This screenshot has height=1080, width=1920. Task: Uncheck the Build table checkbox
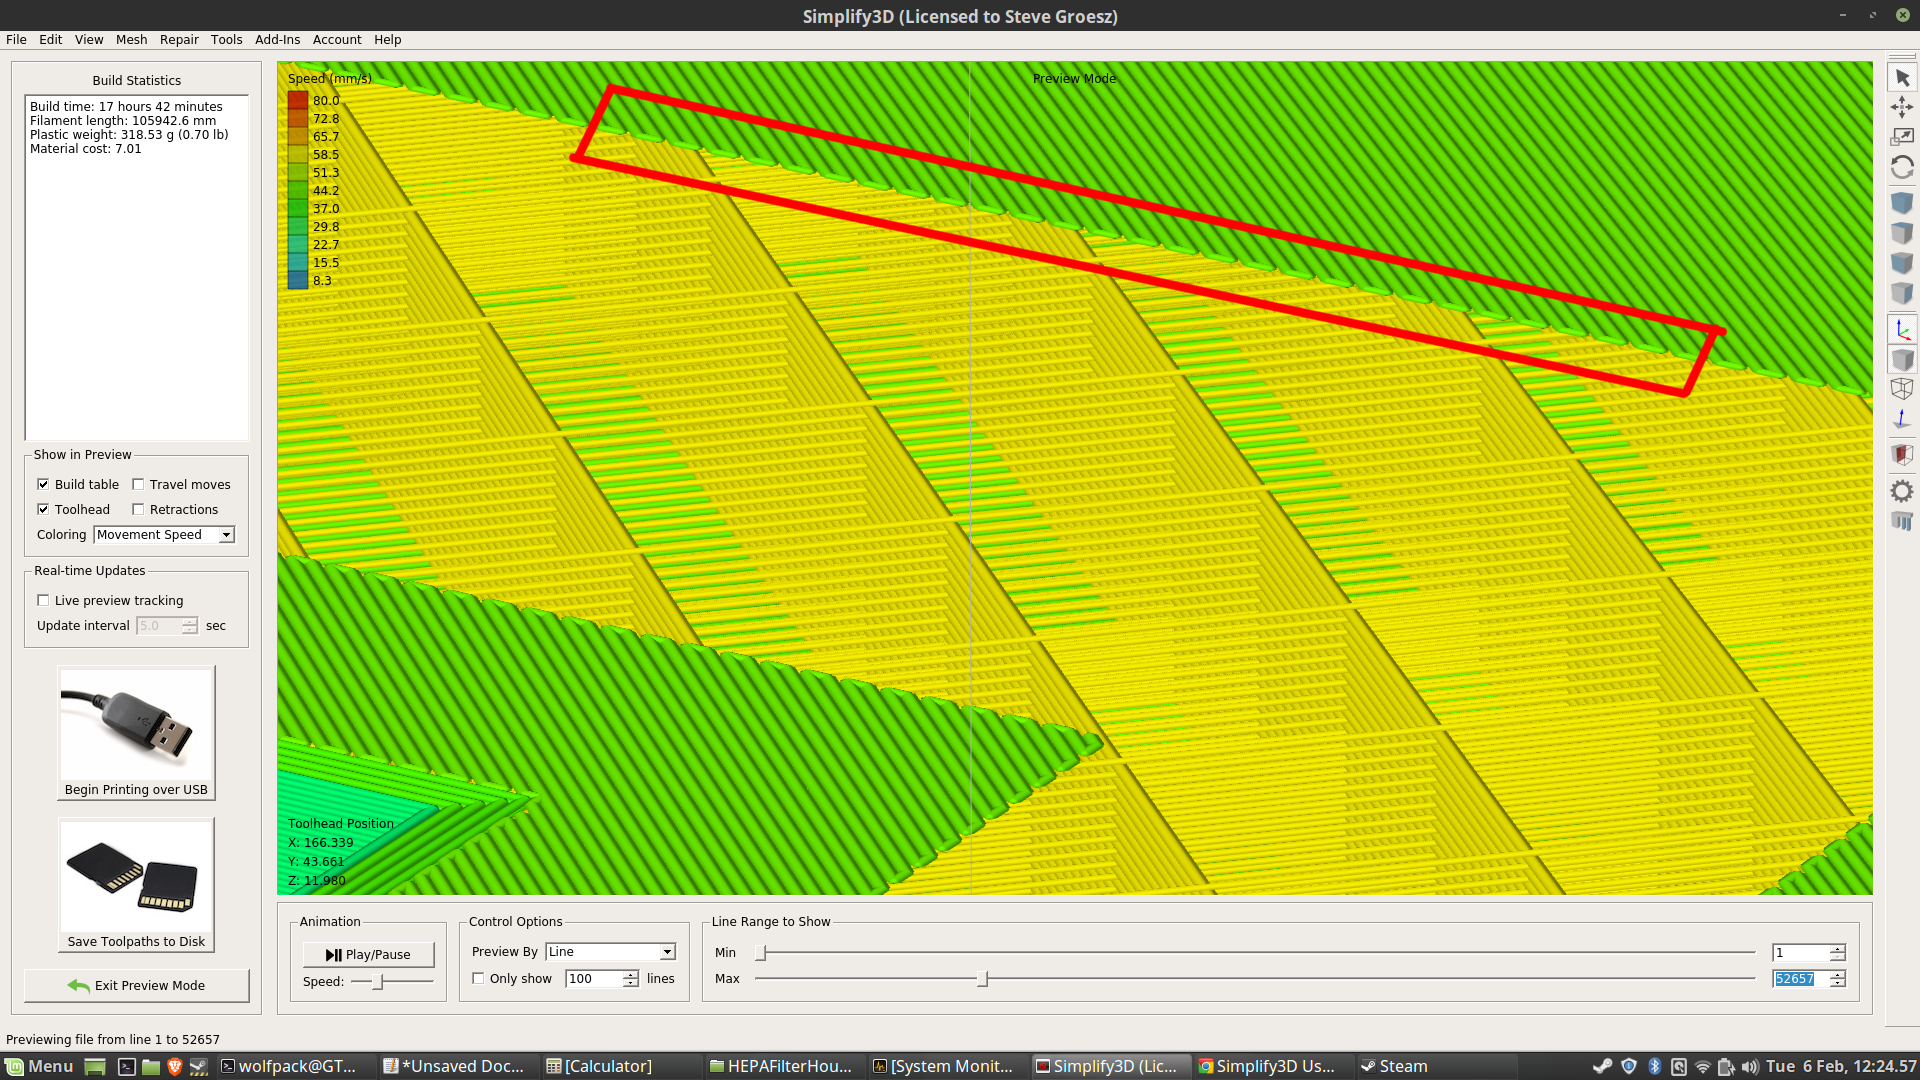click(43, 484)
